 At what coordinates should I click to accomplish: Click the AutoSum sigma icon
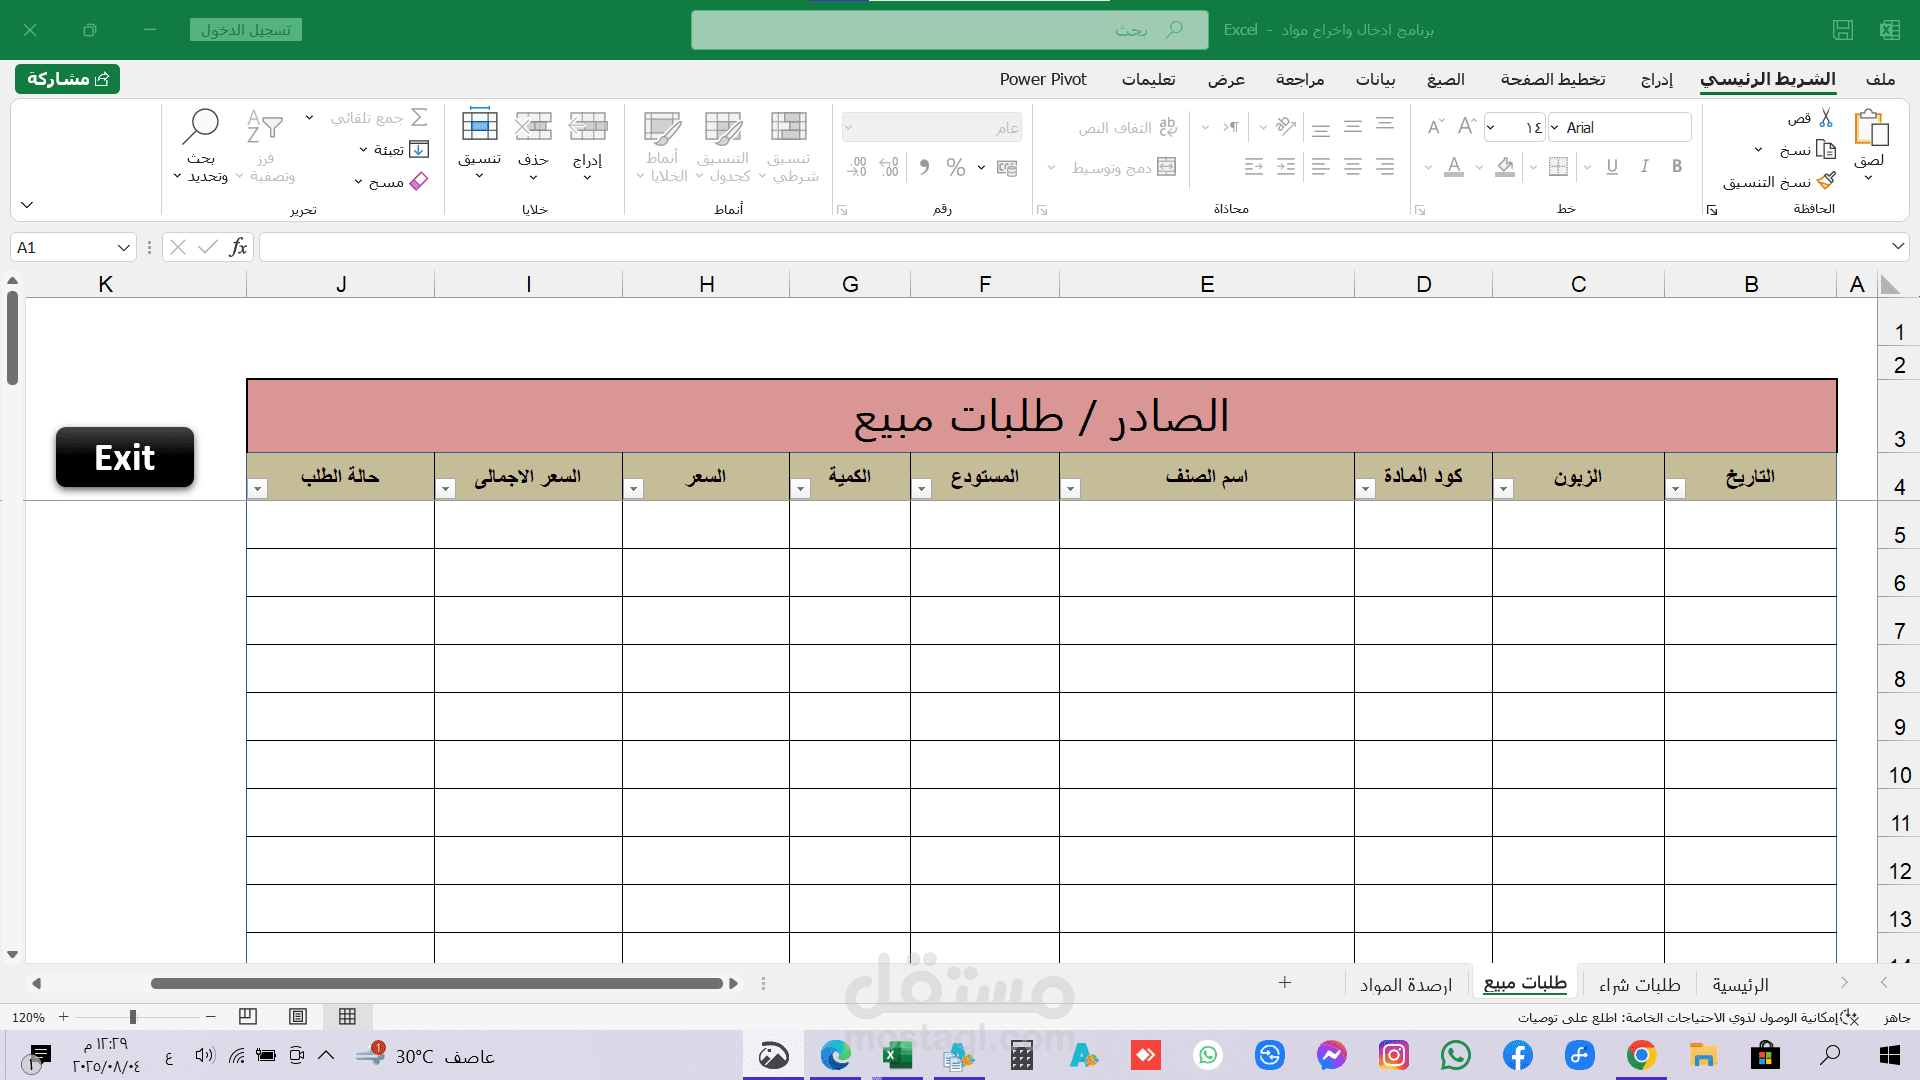[420, 117]
